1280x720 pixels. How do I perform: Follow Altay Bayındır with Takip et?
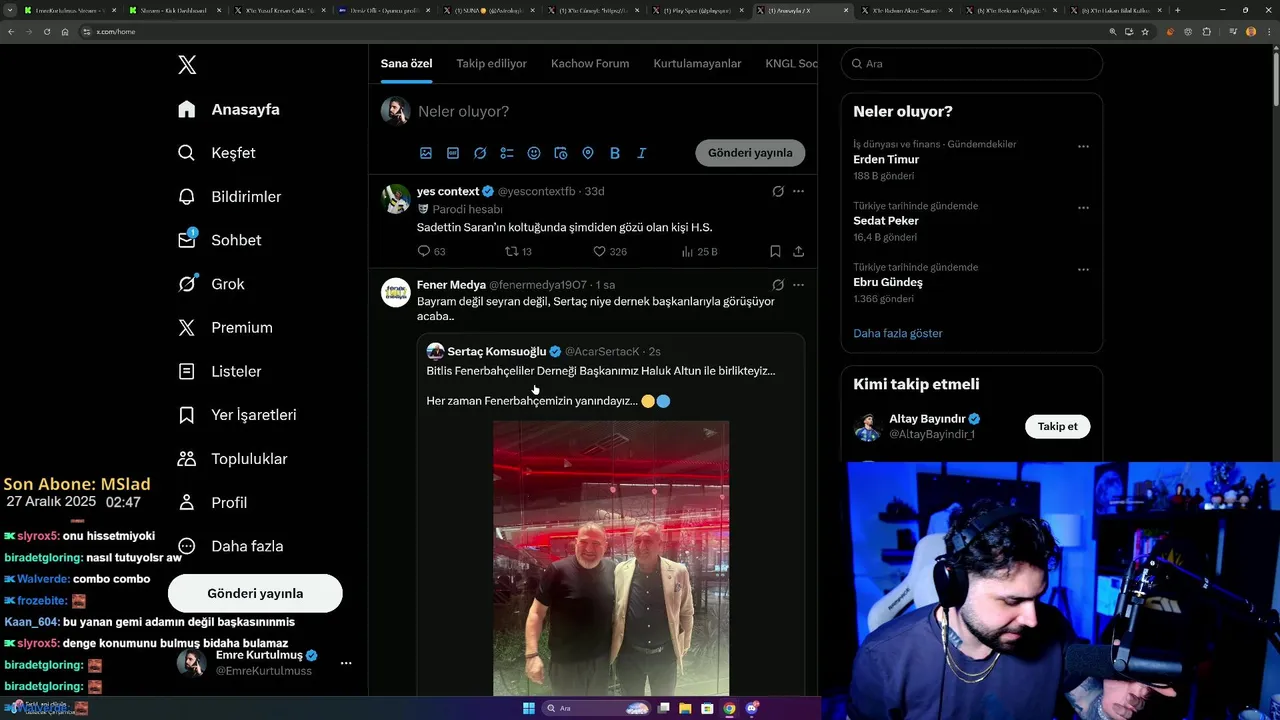[1057, 426]
